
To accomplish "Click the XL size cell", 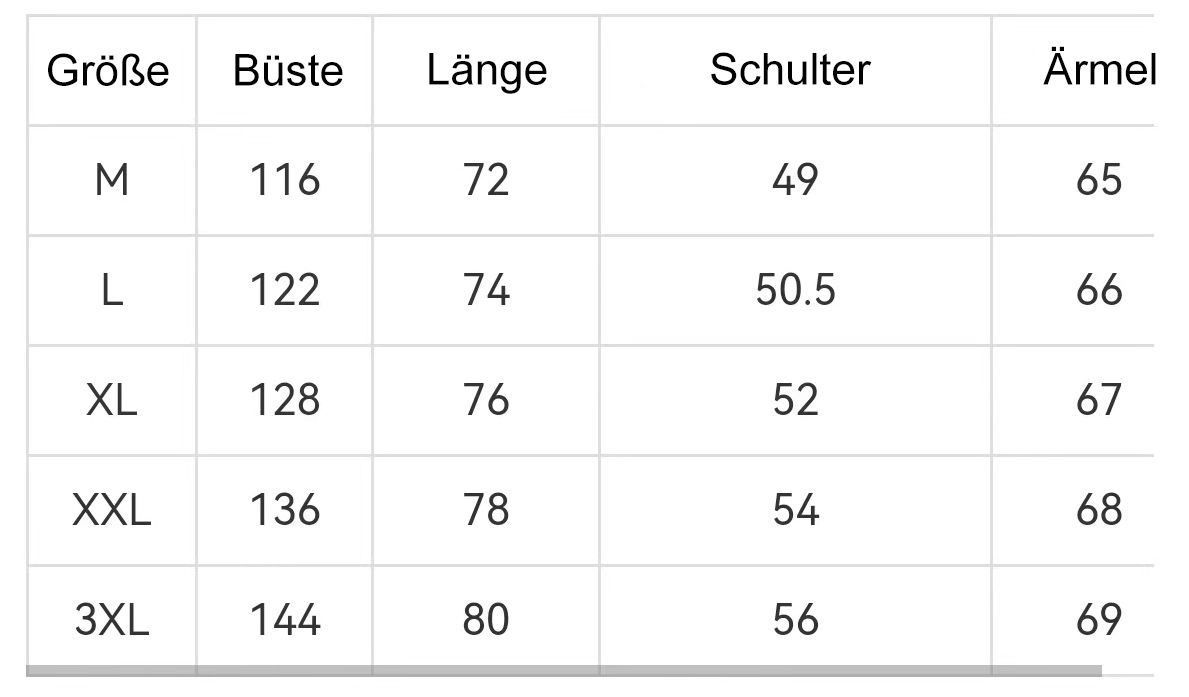I will pyautogui.click(x=111, y=401).
